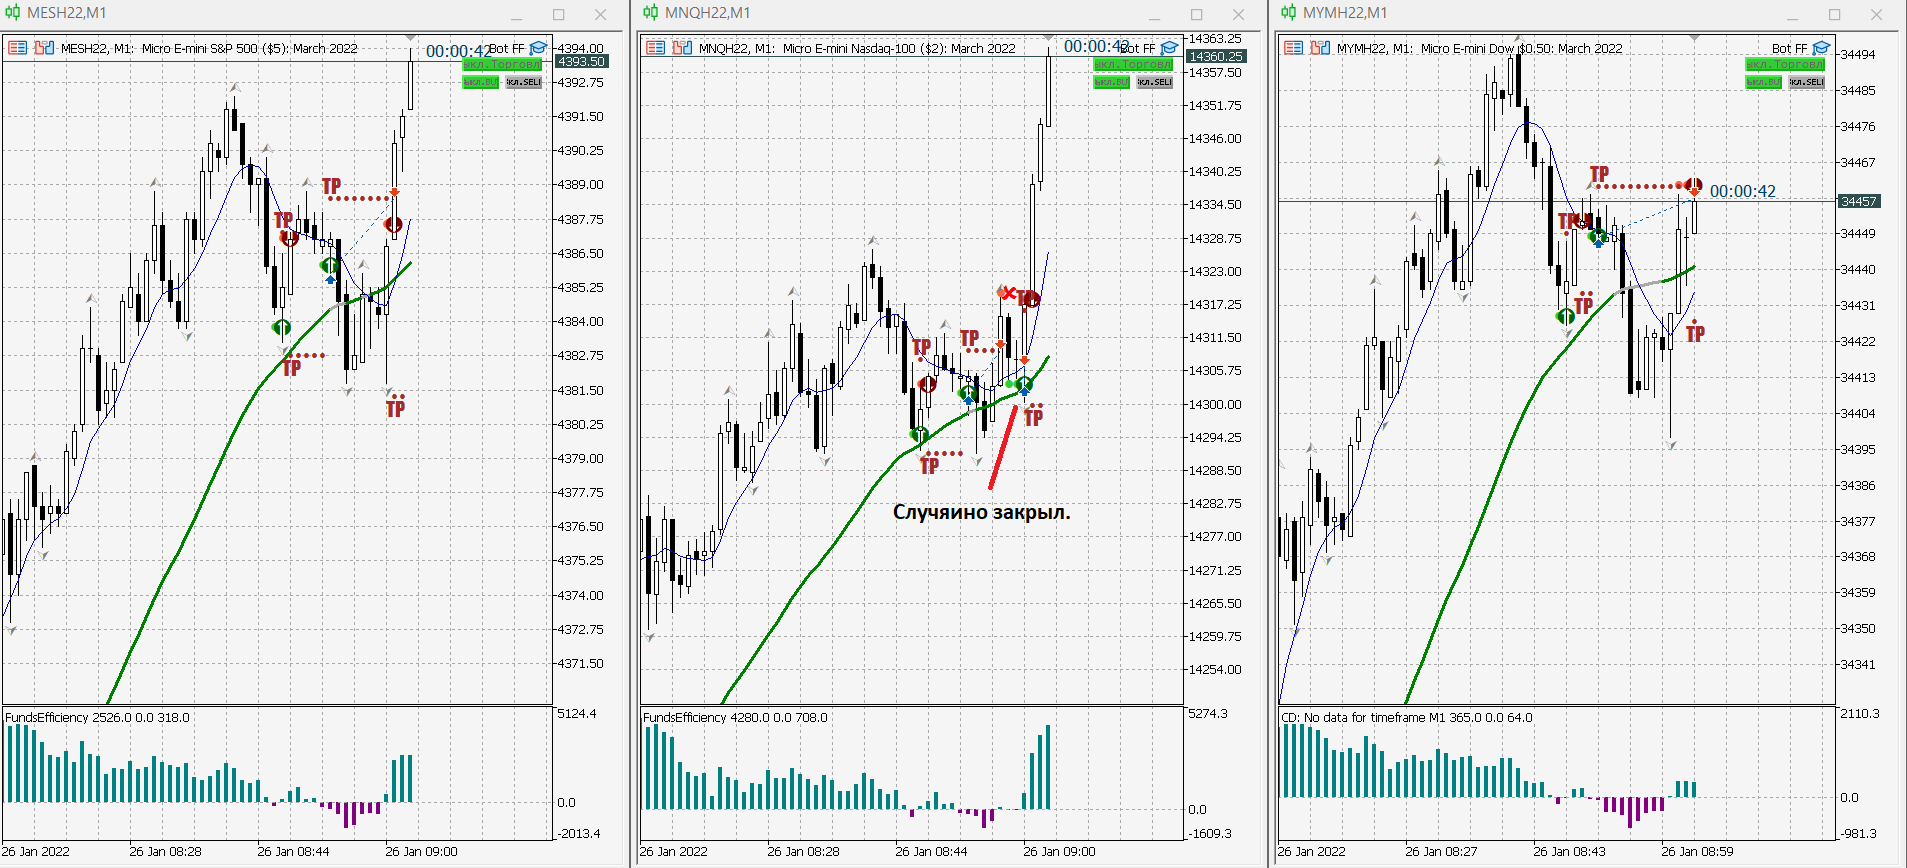Select the chart shift triangle atop the MNQH22 chart
This screenshot has width=1907, height=868.
[1048, 38]
